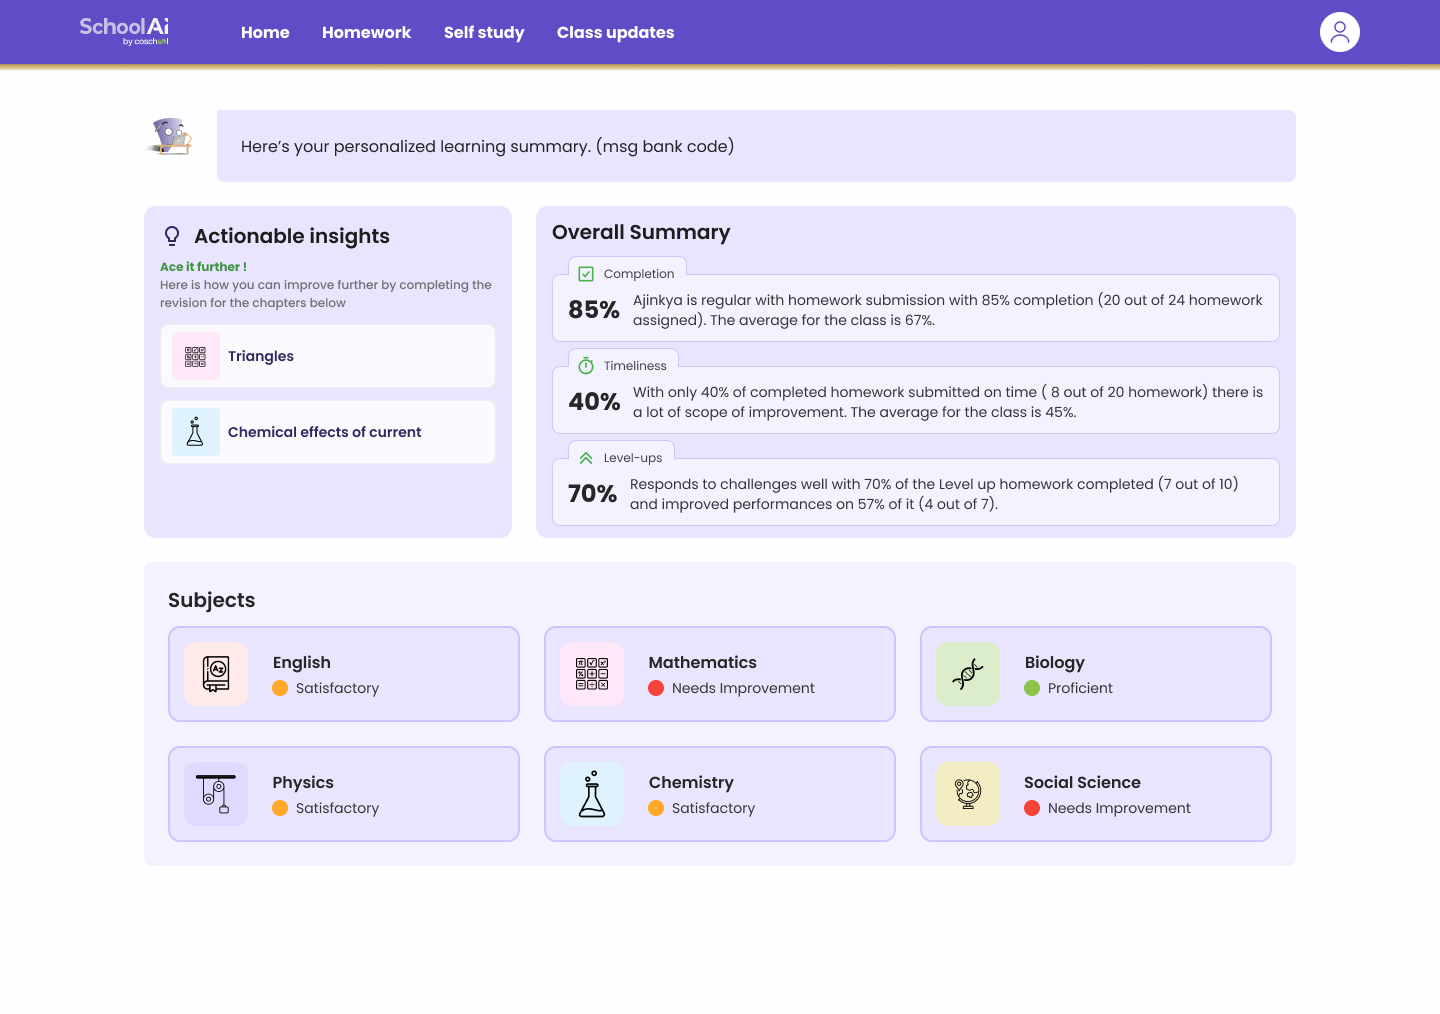Click the orange status dot under Physics
The width and height of the screenshot is (1440, 1014).
[280, 808]
